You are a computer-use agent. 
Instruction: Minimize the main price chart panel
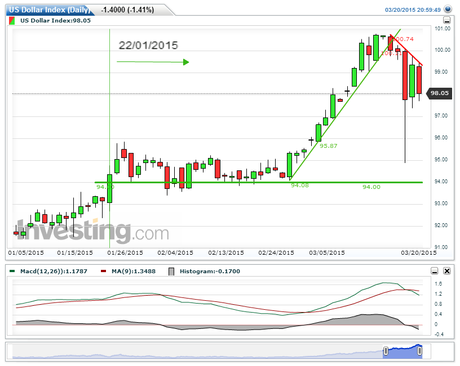click(447, 20)
